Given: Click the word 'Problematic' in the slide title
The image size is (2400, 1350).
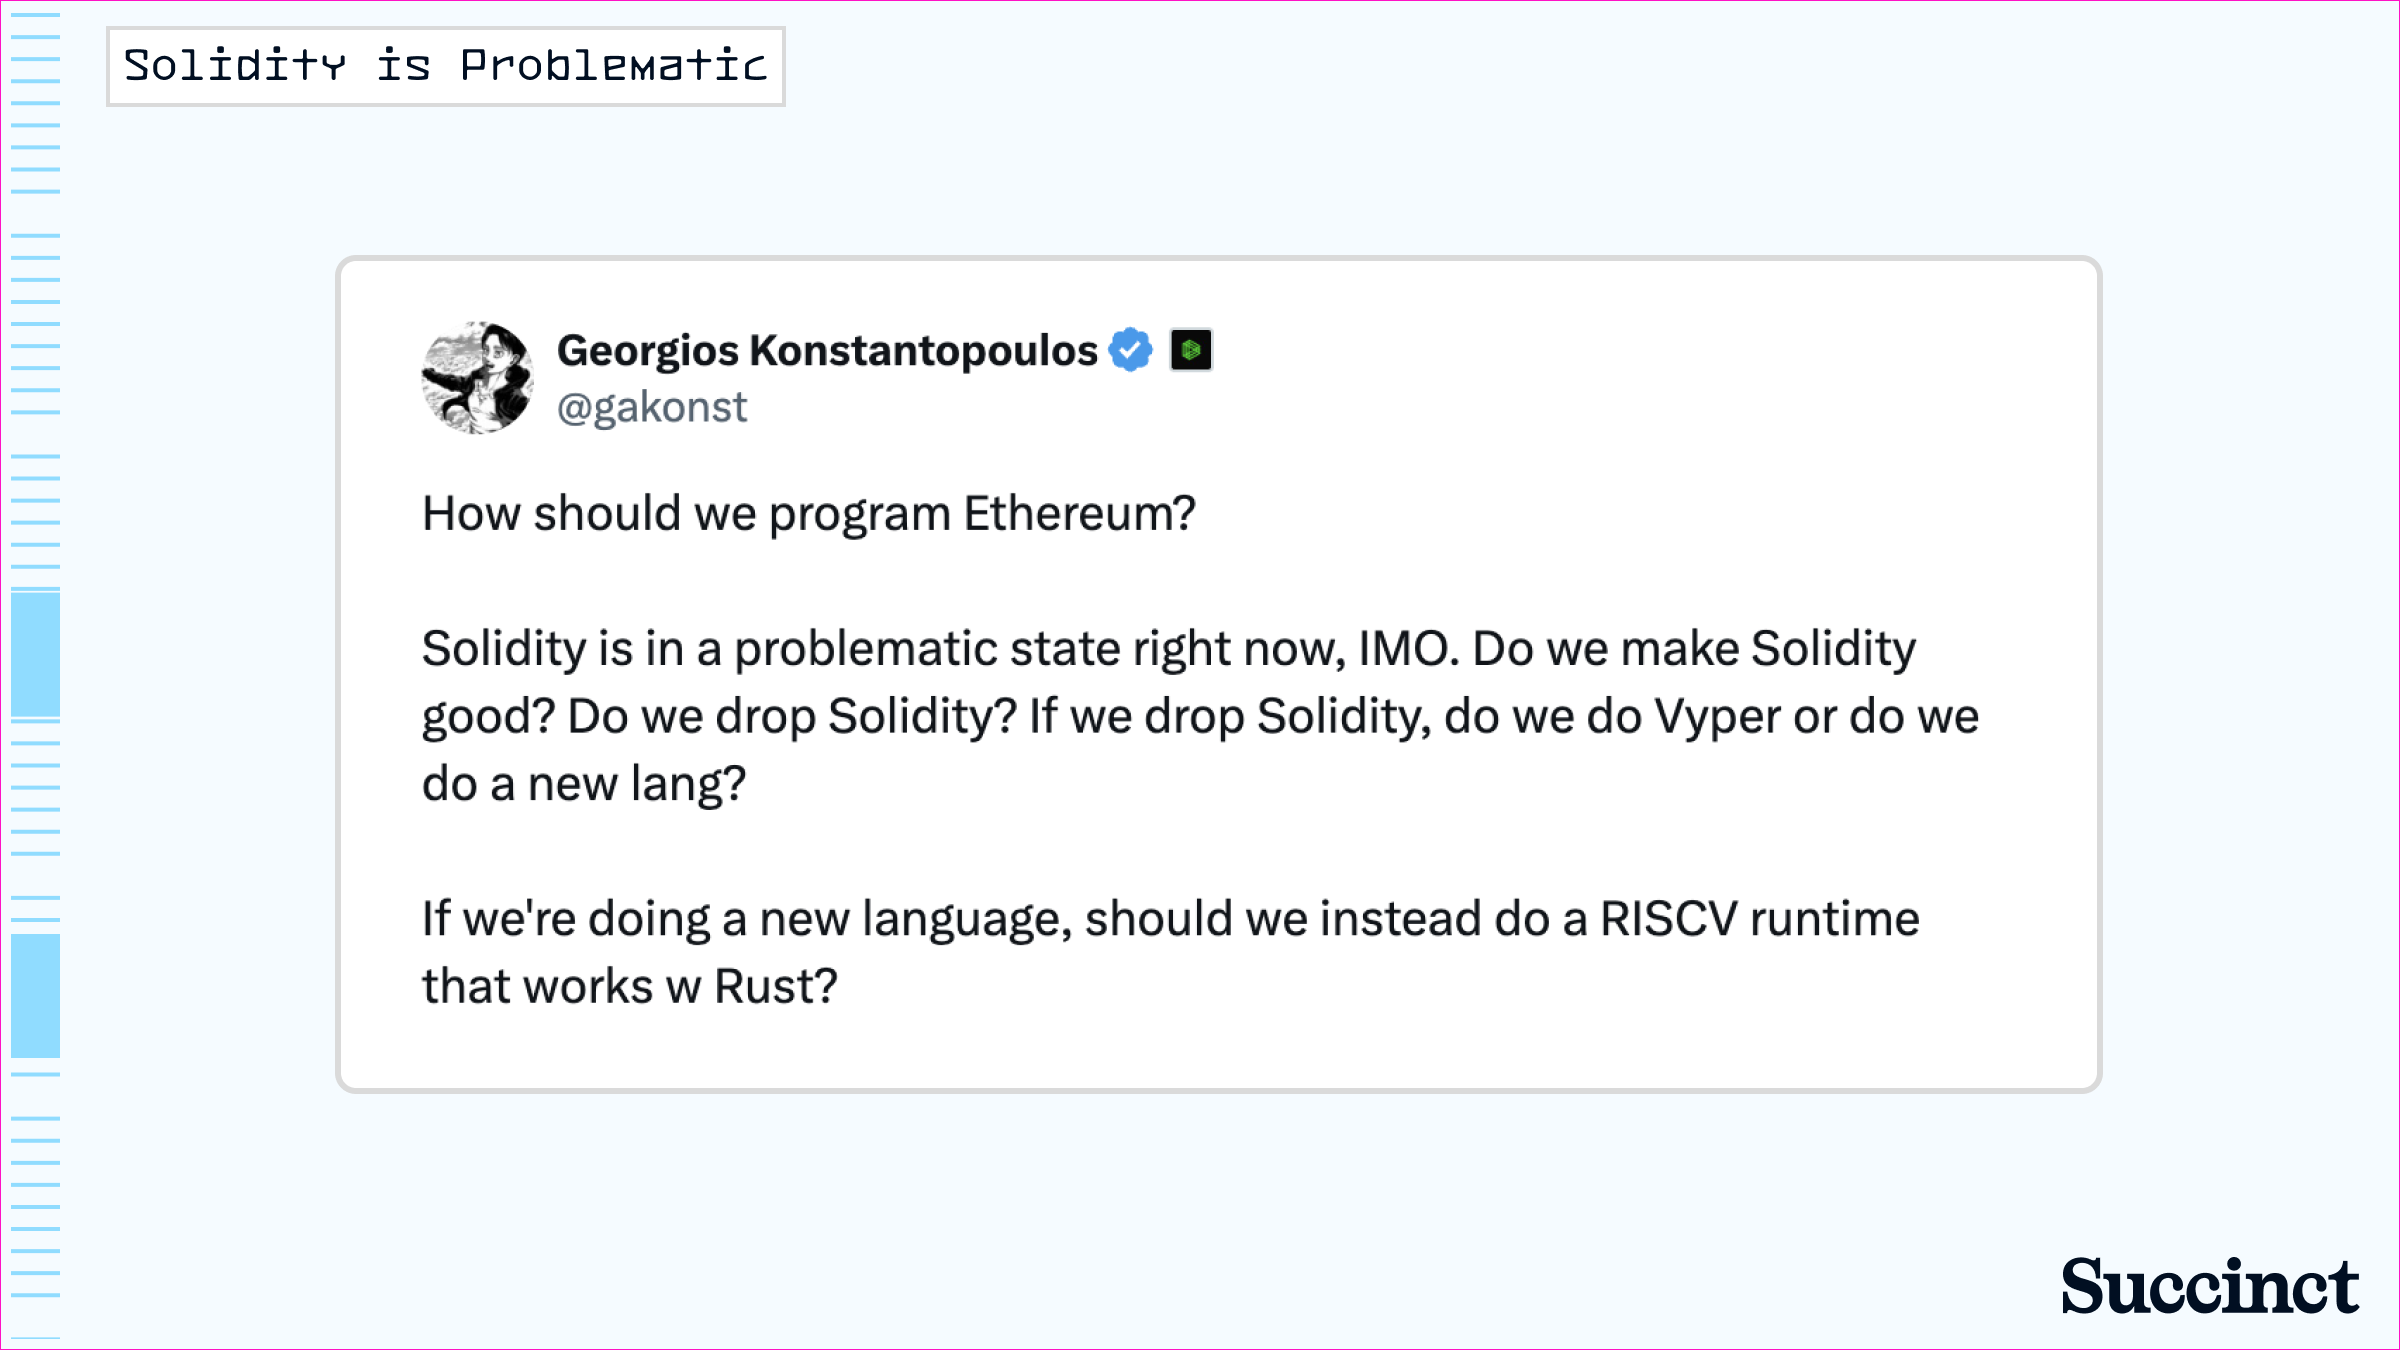Looking at the screenshot, I should (x=613, y=66).
